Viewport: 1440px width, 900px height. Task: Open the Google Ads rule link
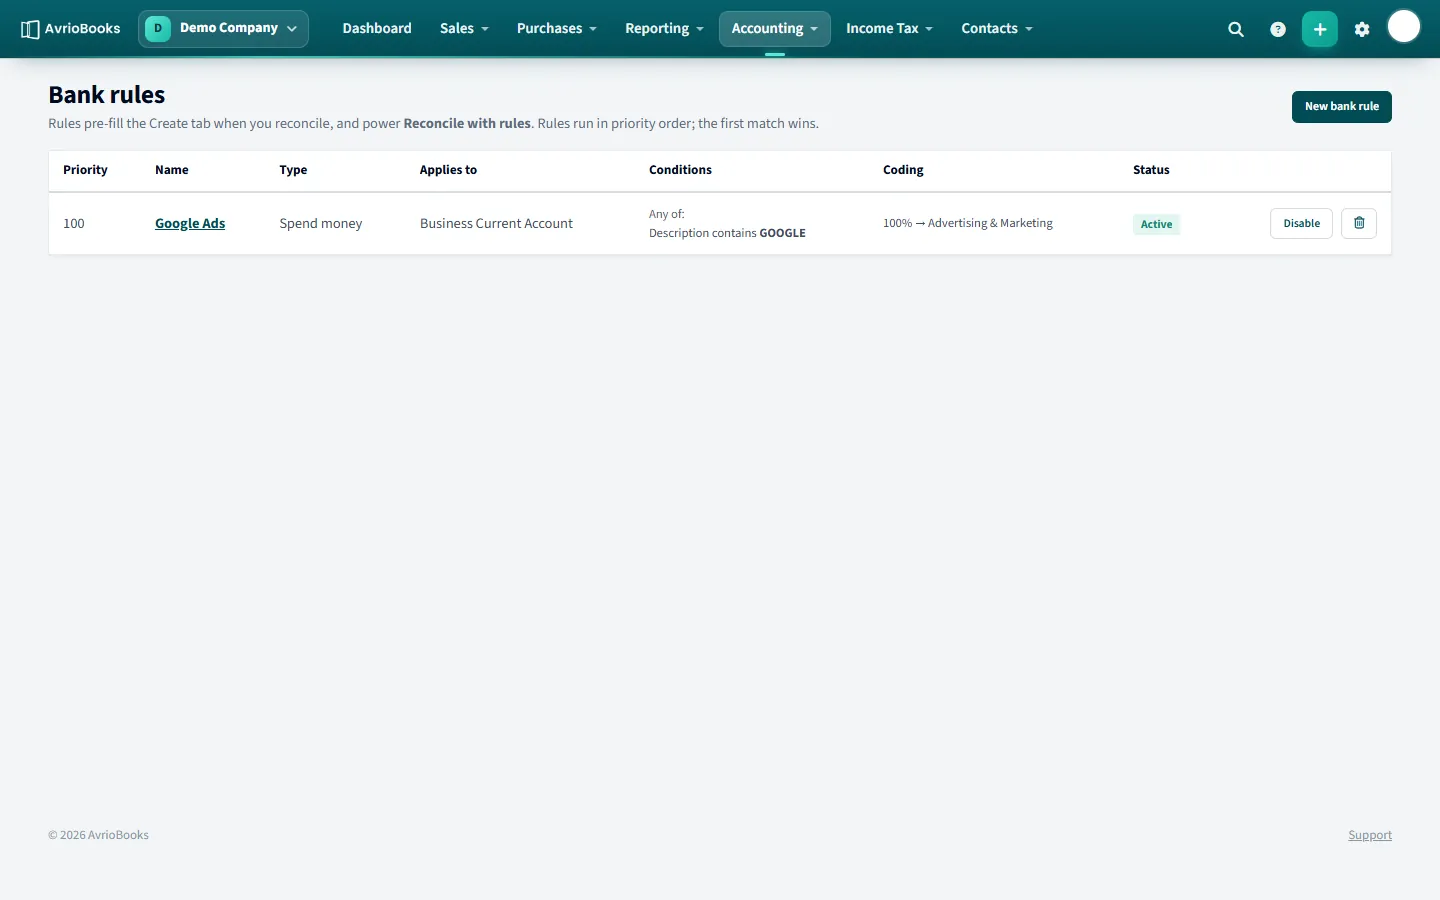(x=190, y=223)
